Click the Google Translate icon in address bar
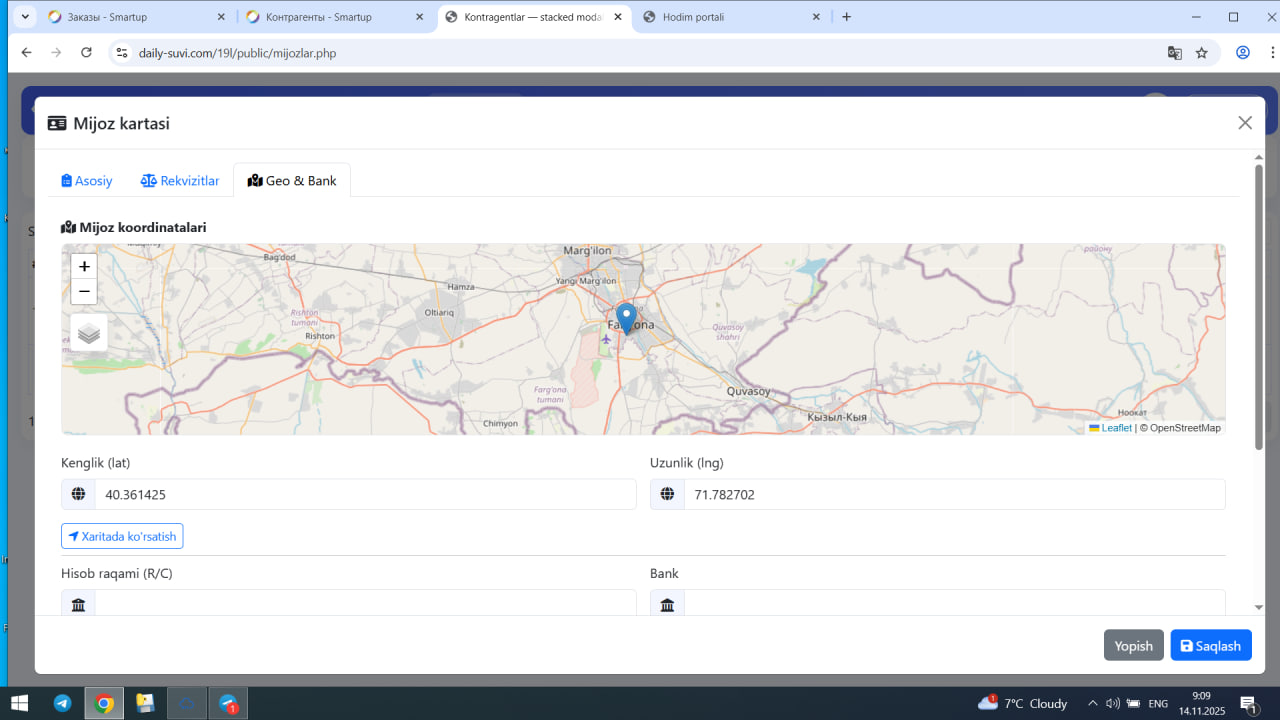 (x=1175, y=53)
